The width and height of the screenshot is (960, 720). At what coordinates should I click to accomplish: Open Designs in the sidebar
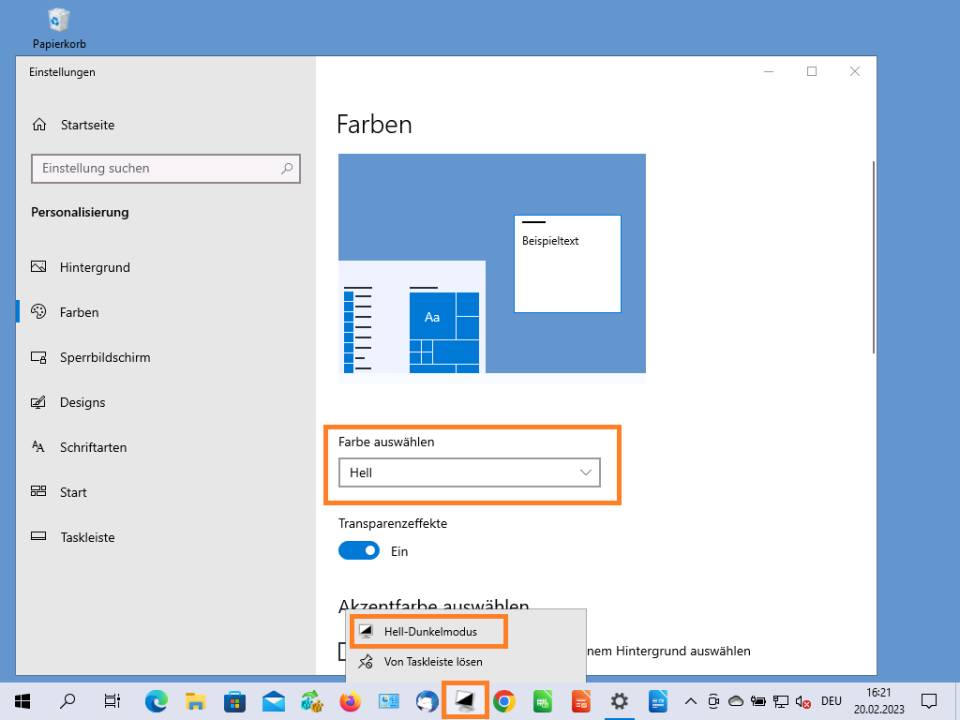click(x=82, y=402)
